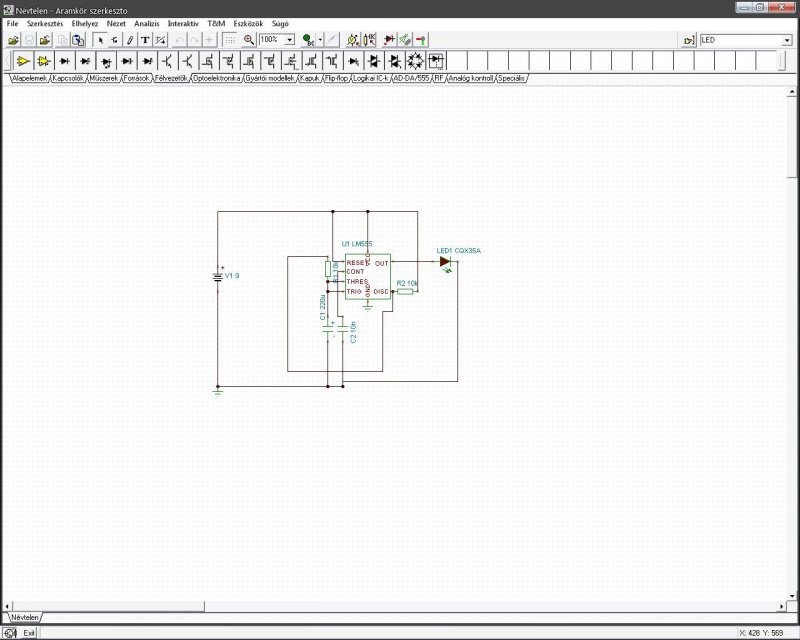Switch to the Gyártói modellek tab

(x=270, y=78)
